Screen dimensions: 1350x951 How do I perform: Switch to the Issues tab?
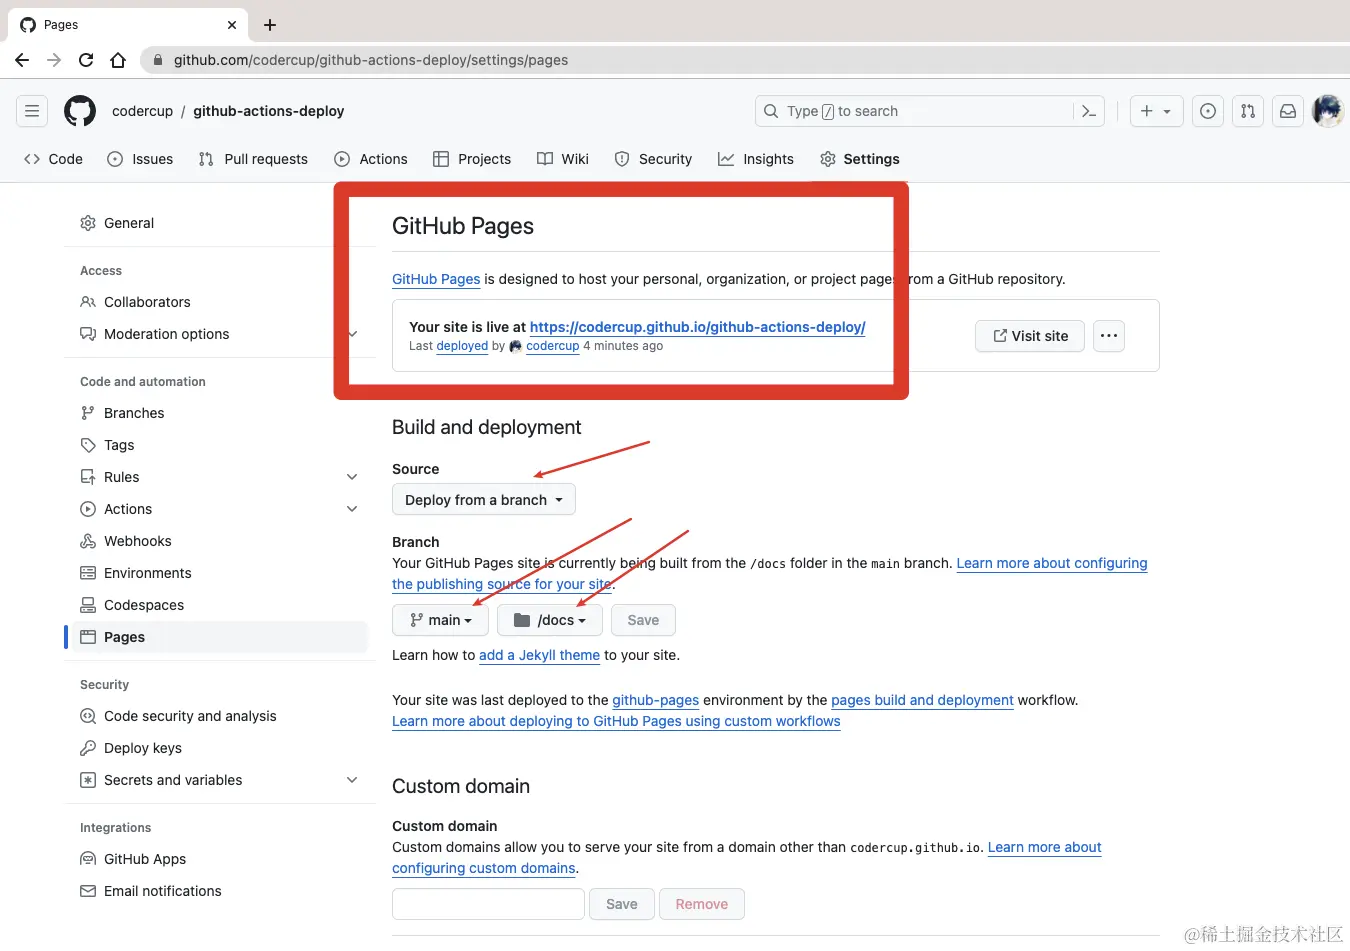pyautogui.click(x=140, y=159)
